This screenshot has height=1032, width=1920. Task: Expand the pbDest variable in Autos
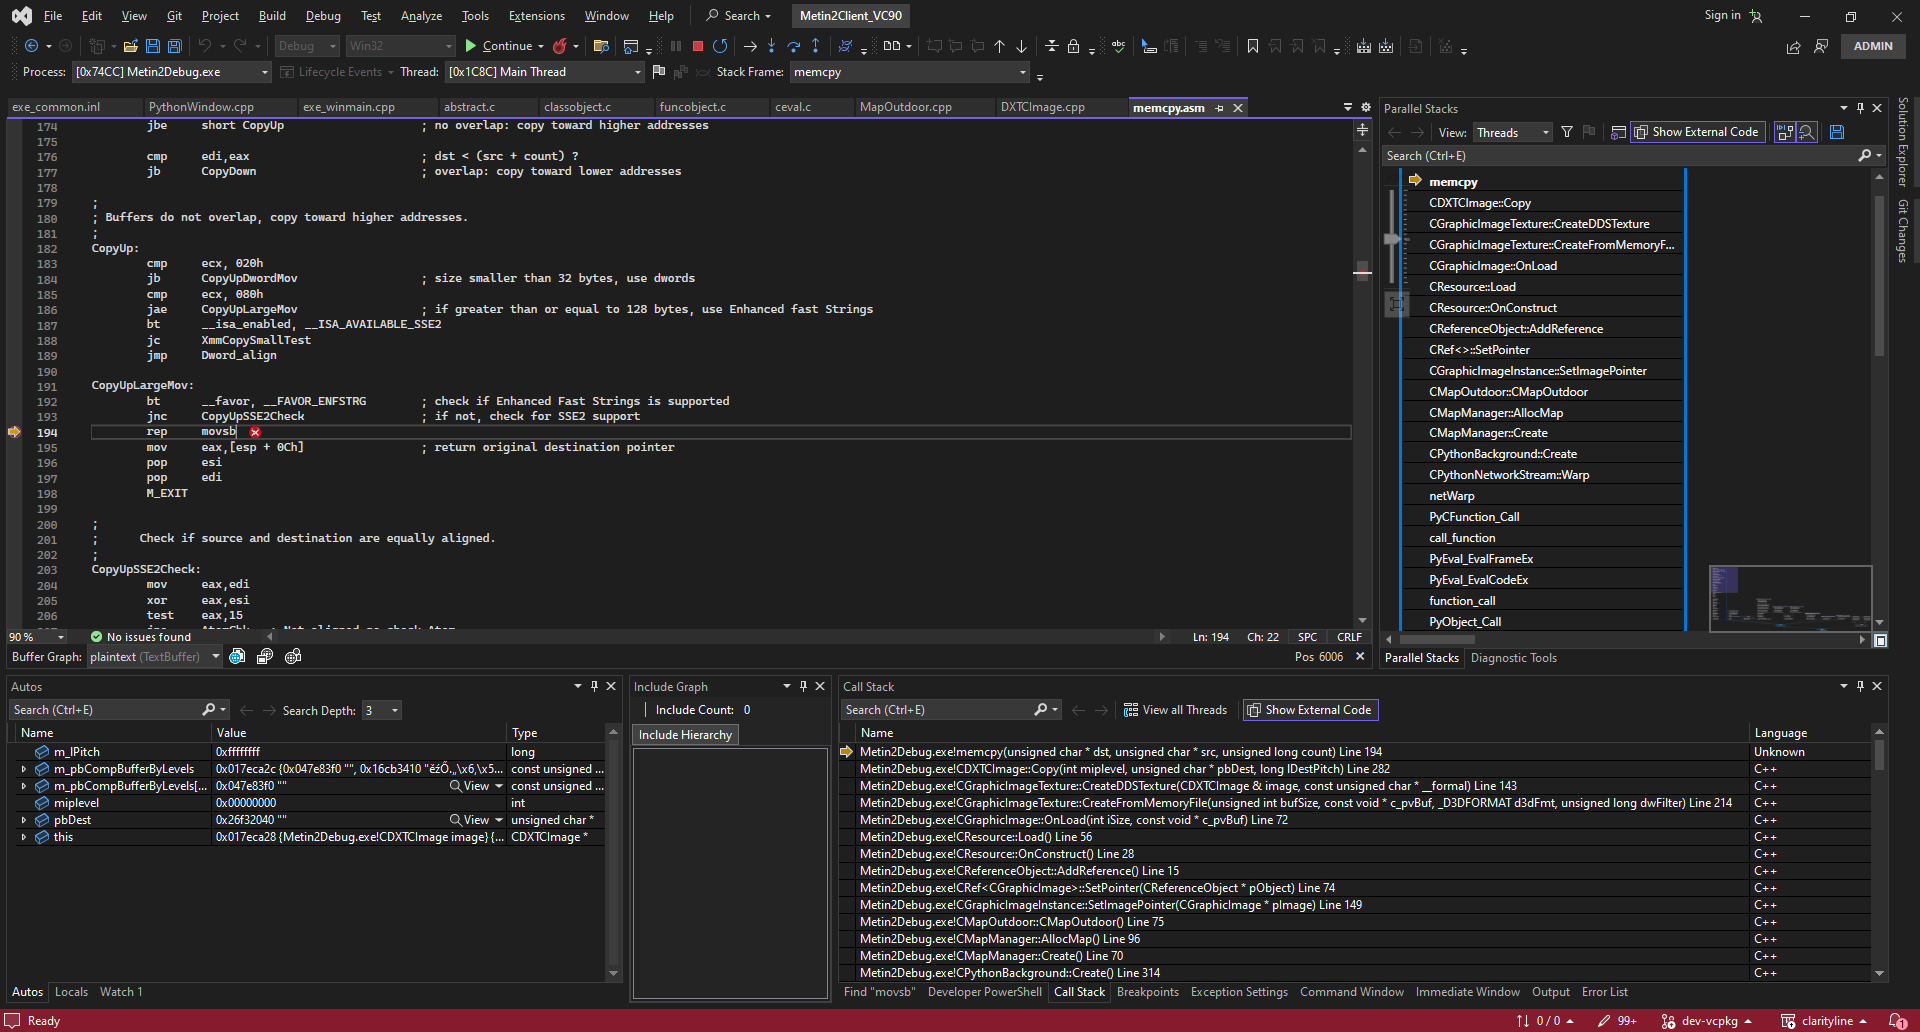coord(24,820)
